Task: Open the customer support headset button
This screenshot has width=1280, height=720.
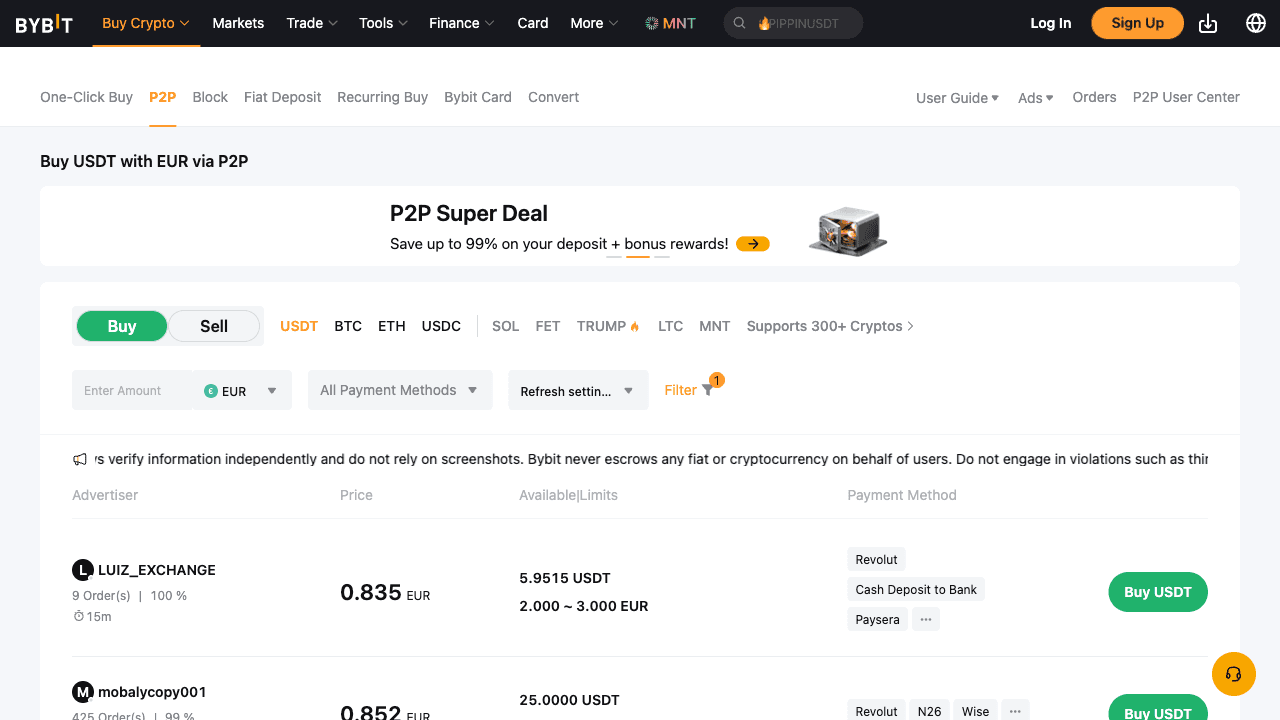Action: click(1234, 674)
